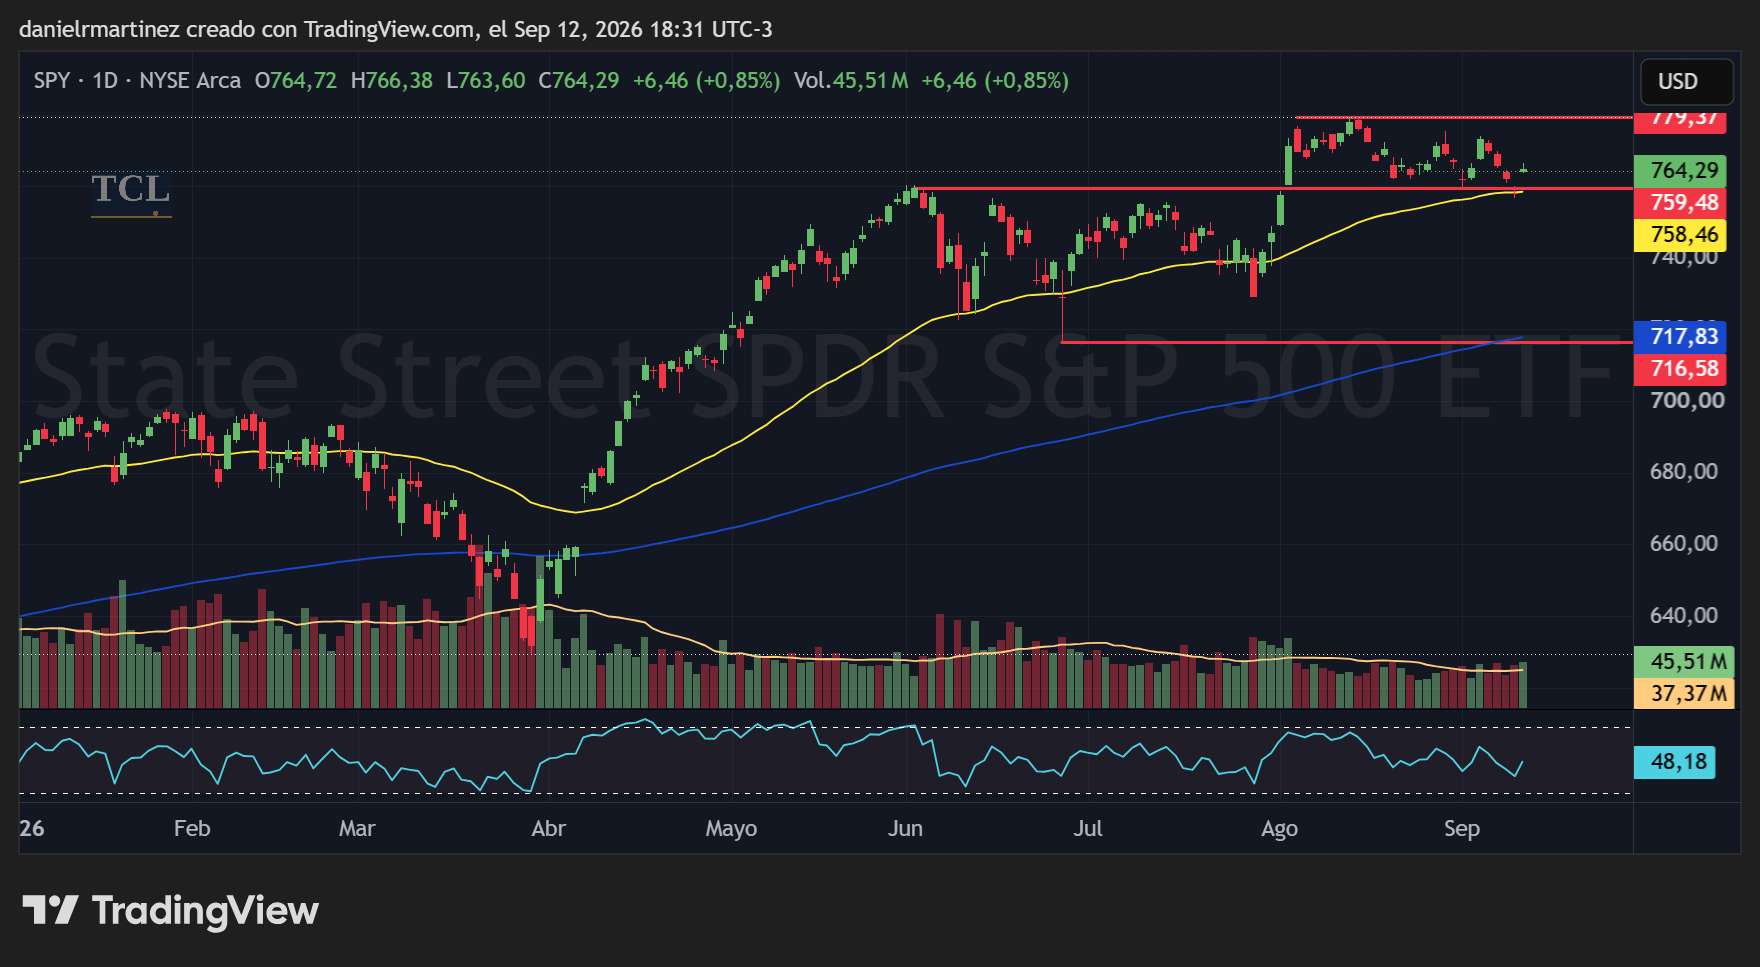
Task: Click the 660,00 price scale label
Action: click(x=1684, y=544)
